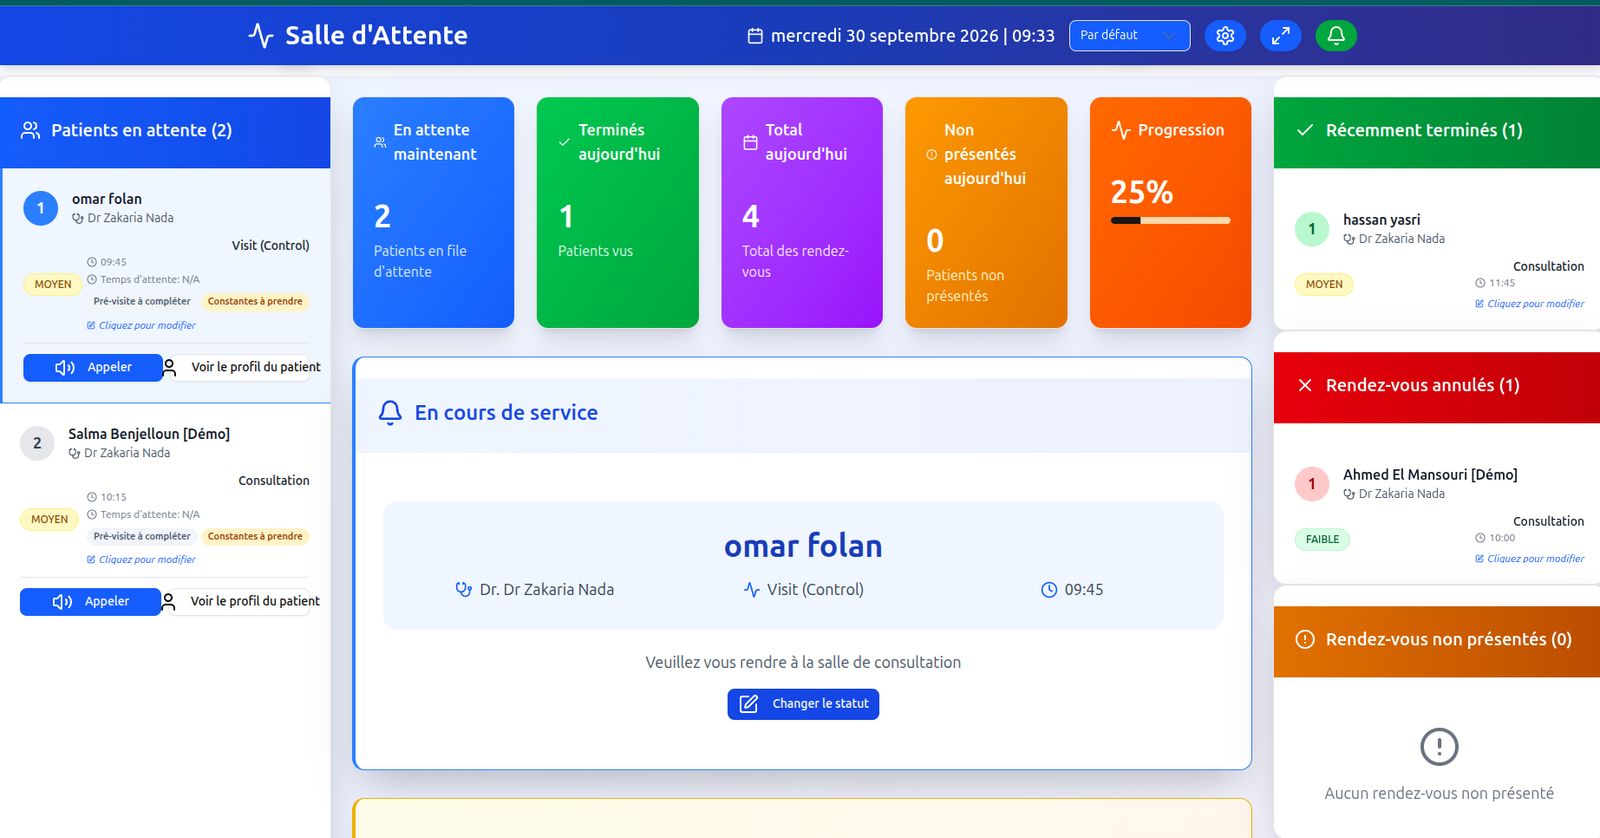Call patient omar folan with Appeler
The height and width of the screenshot is (838, 1600).
click(93, 367)
